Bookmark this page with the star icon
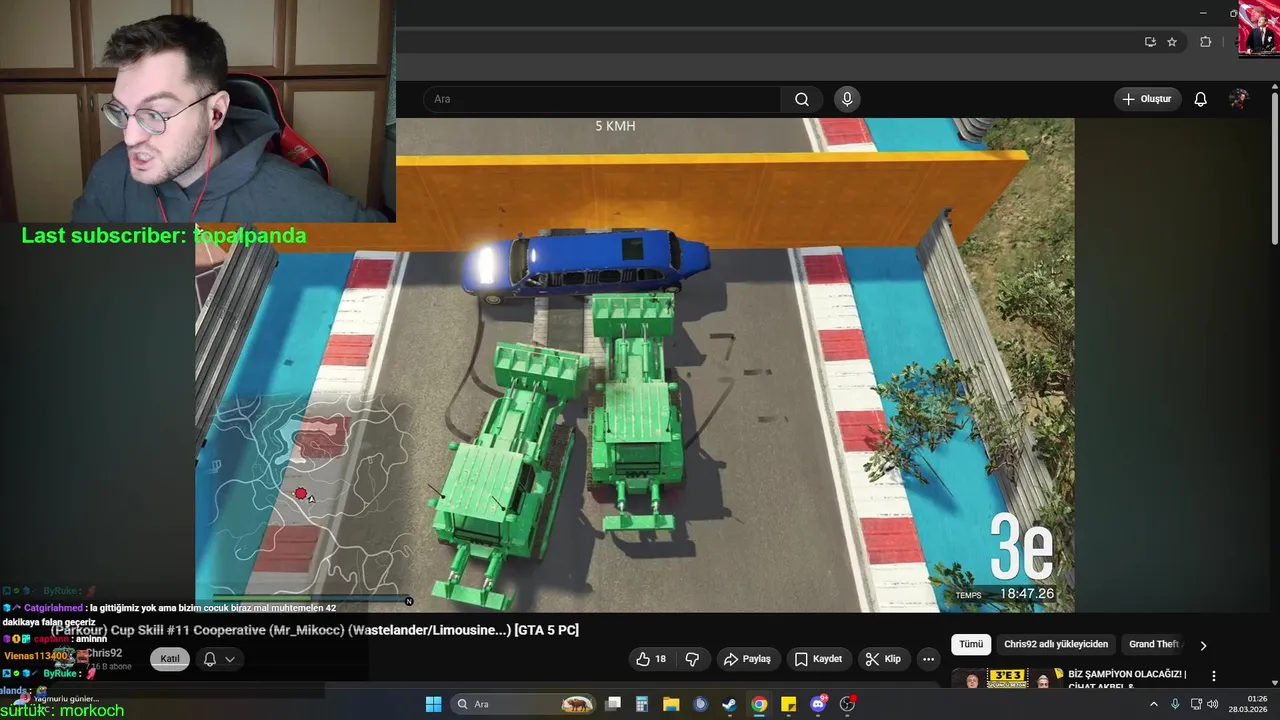1280x720 pixels. click(x=1172, y=42)
